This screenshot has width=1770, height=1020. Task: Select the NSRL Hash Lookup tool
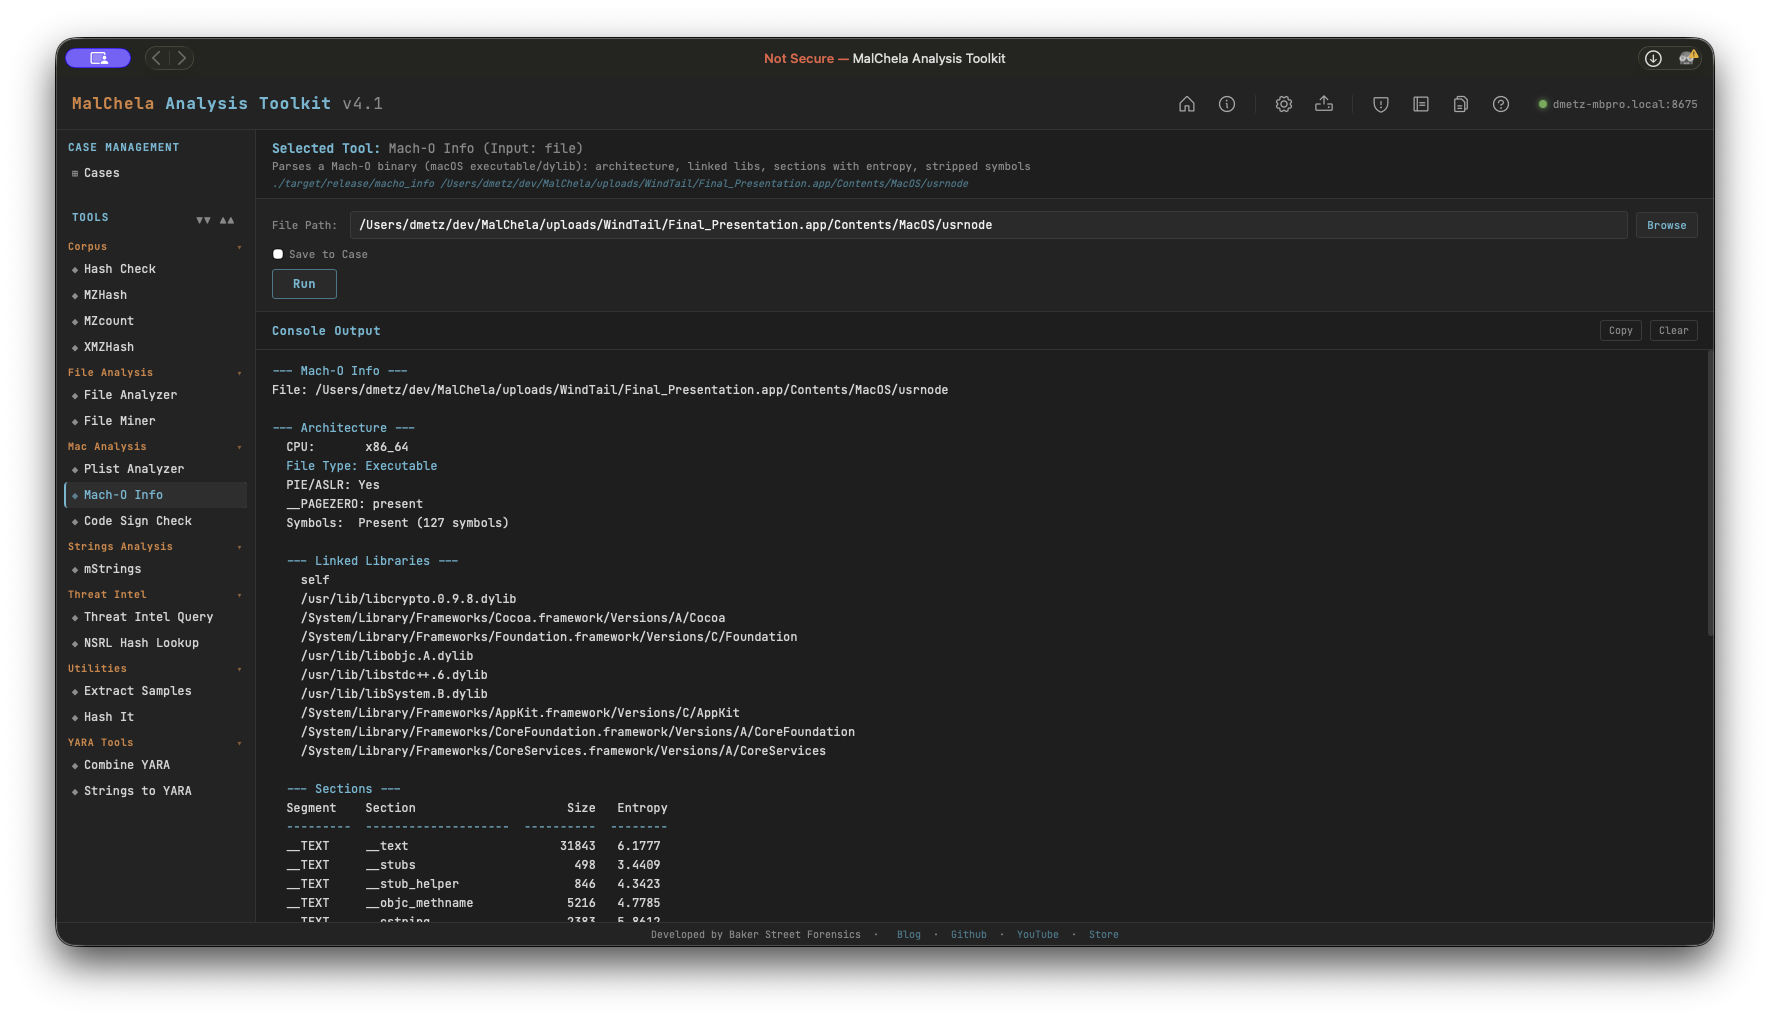[x=155, y=643]
